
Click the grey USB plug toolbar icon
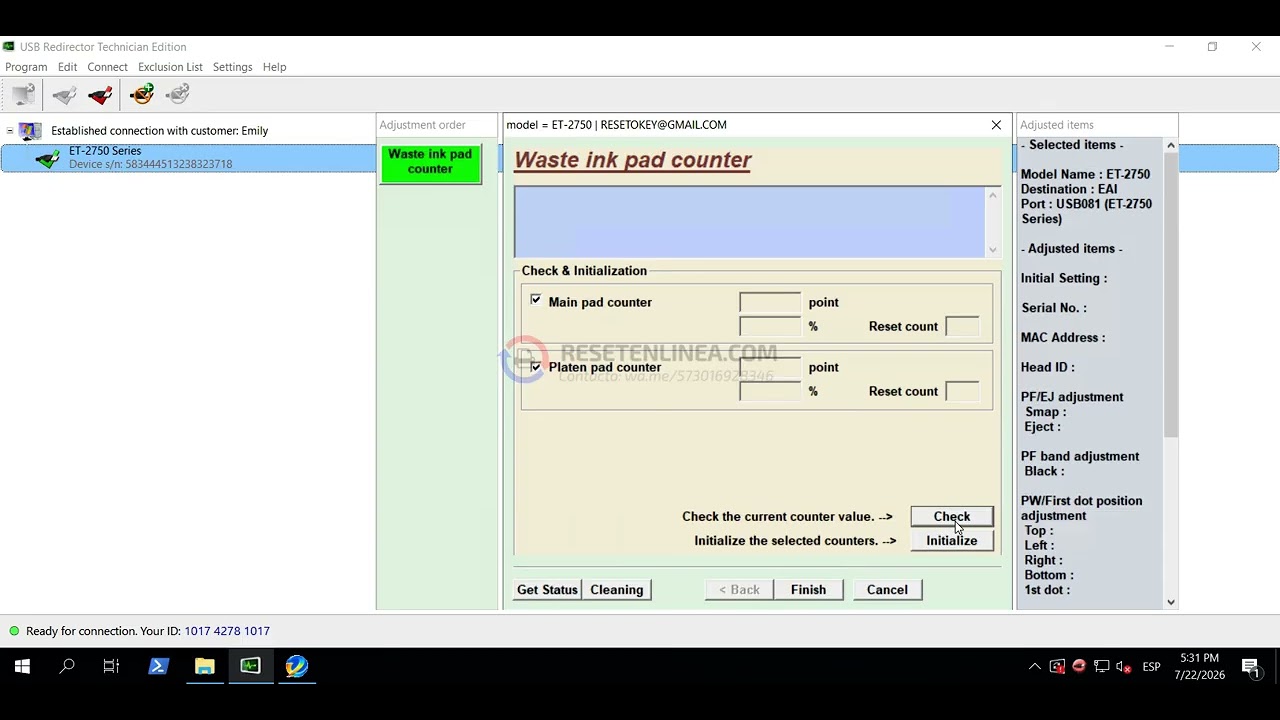[x=64, y=95]
